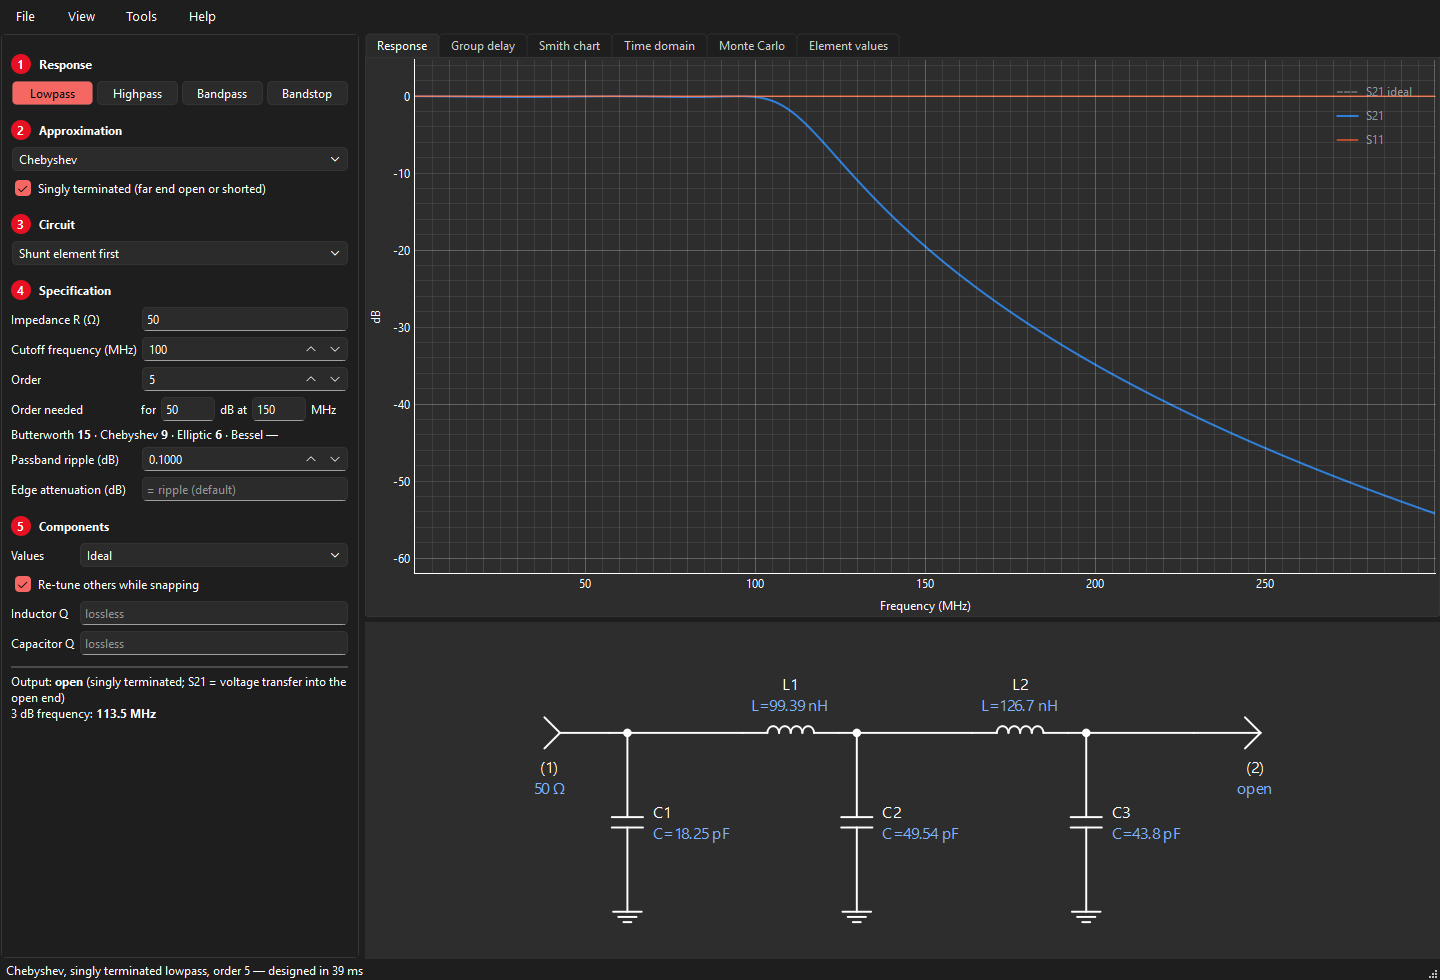The width and height of the screenshot is (1440, 980).
Task: Focus the Edge attenuation (dB) field
Action: (x=244, y=489)
